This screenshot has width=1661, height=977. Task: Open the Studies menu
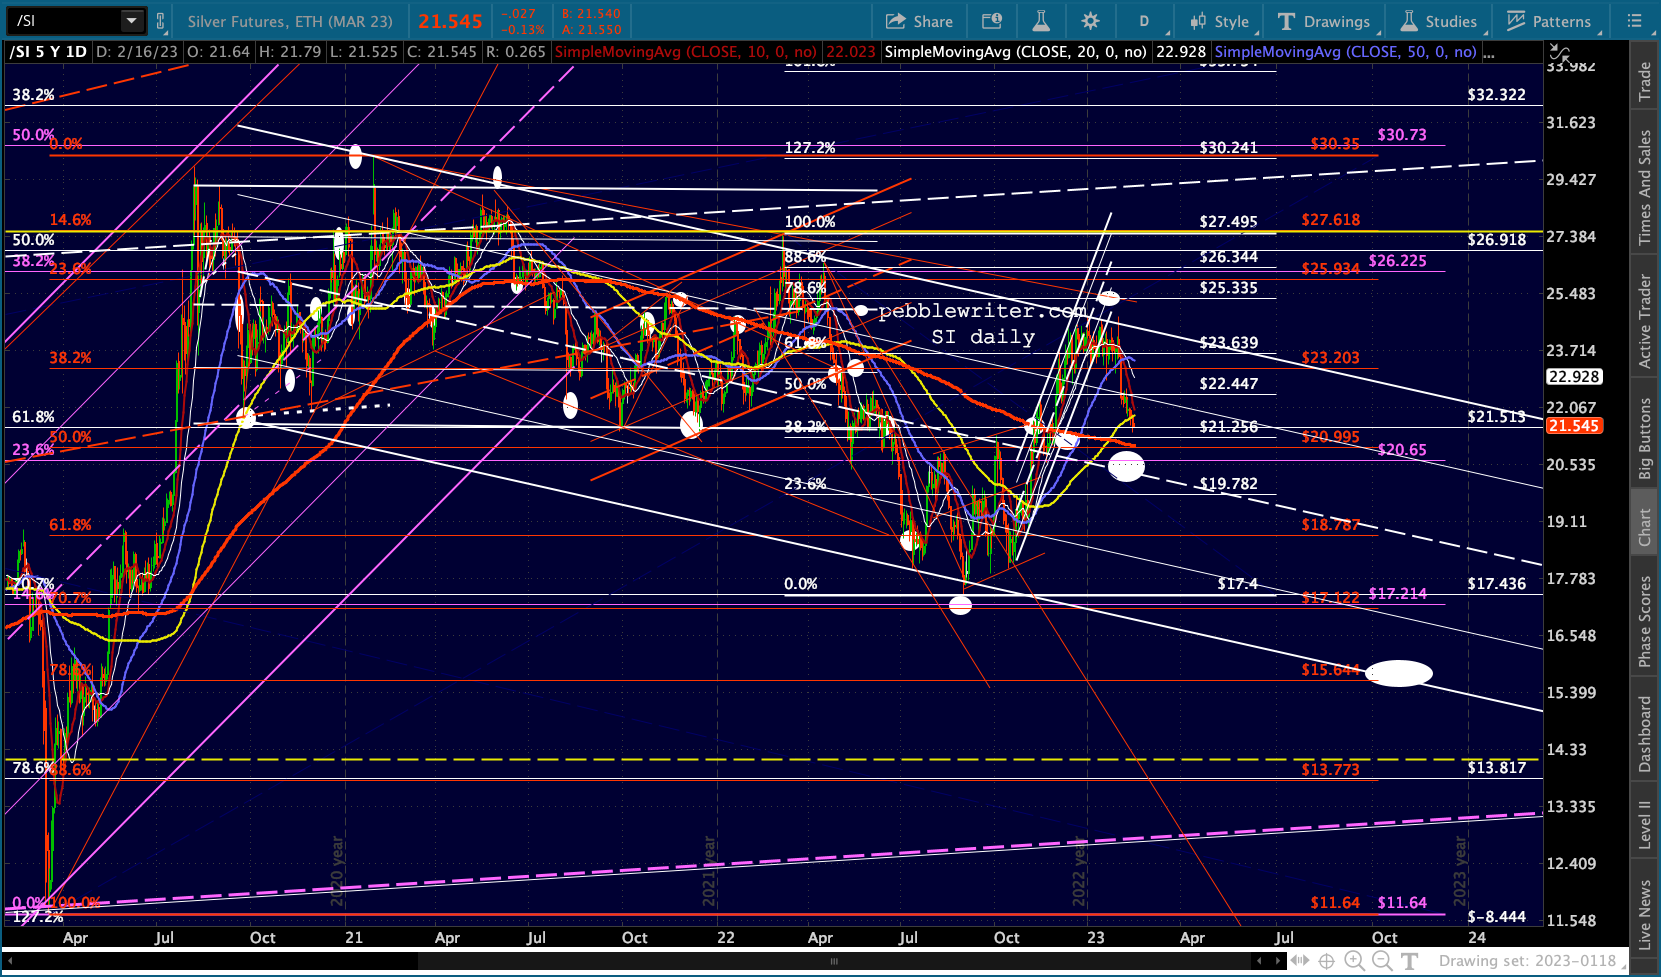(1438, 21)
